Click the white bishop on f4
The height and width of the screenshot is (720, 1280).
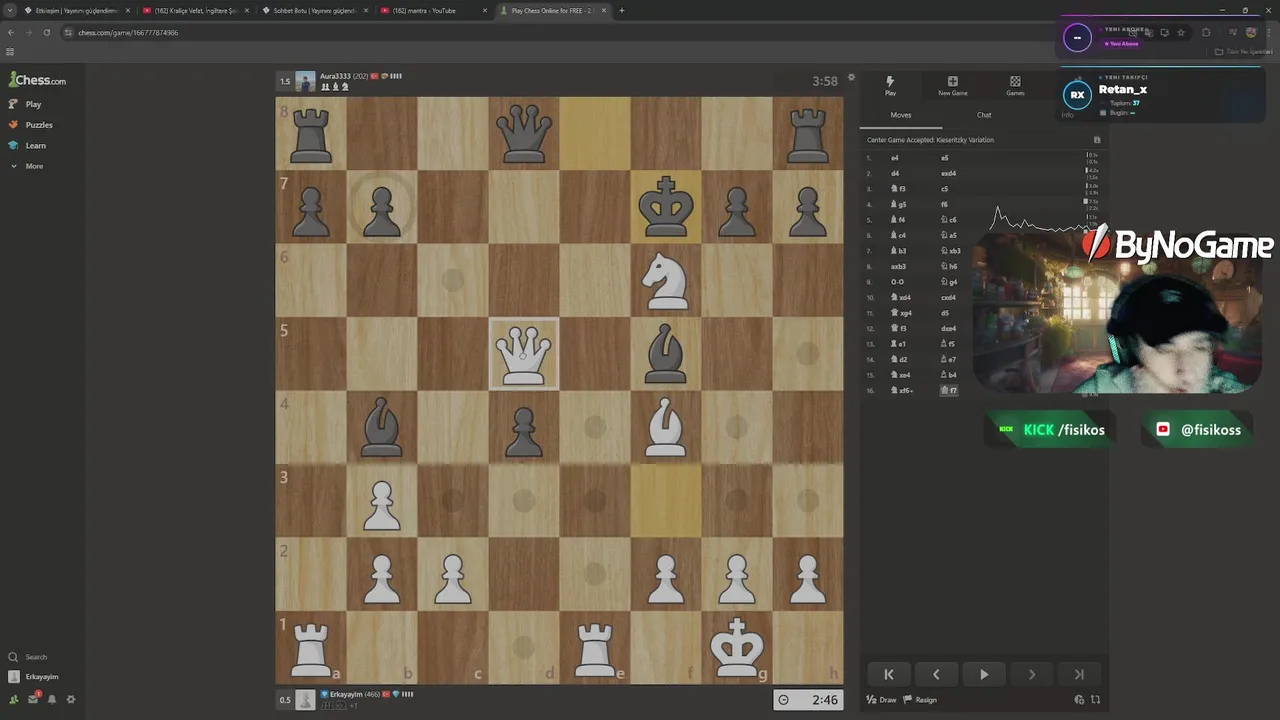(x=666, y=426)
